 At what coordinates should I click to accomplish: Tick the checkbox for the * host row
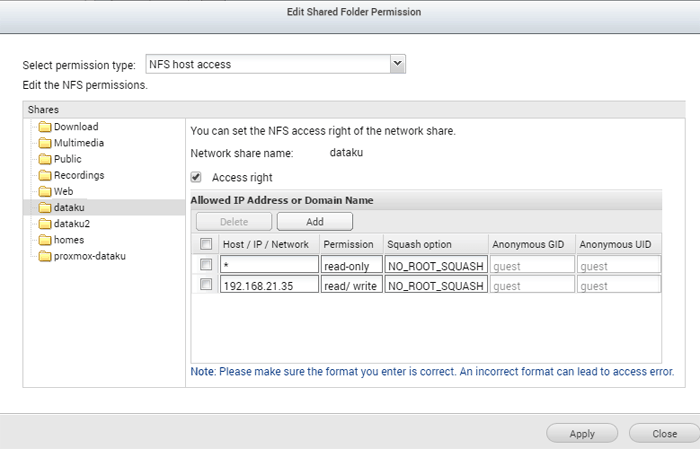tap(206, 265)
